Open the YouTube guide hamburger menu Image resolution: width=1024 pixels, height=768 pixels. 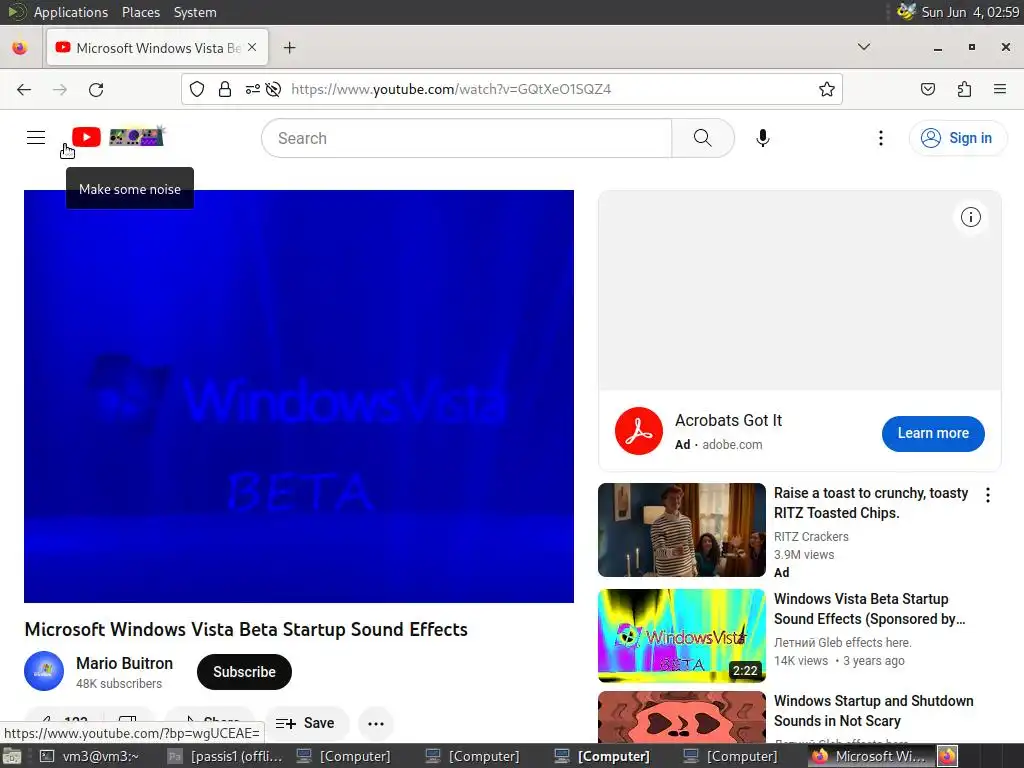tap(36, 137)
